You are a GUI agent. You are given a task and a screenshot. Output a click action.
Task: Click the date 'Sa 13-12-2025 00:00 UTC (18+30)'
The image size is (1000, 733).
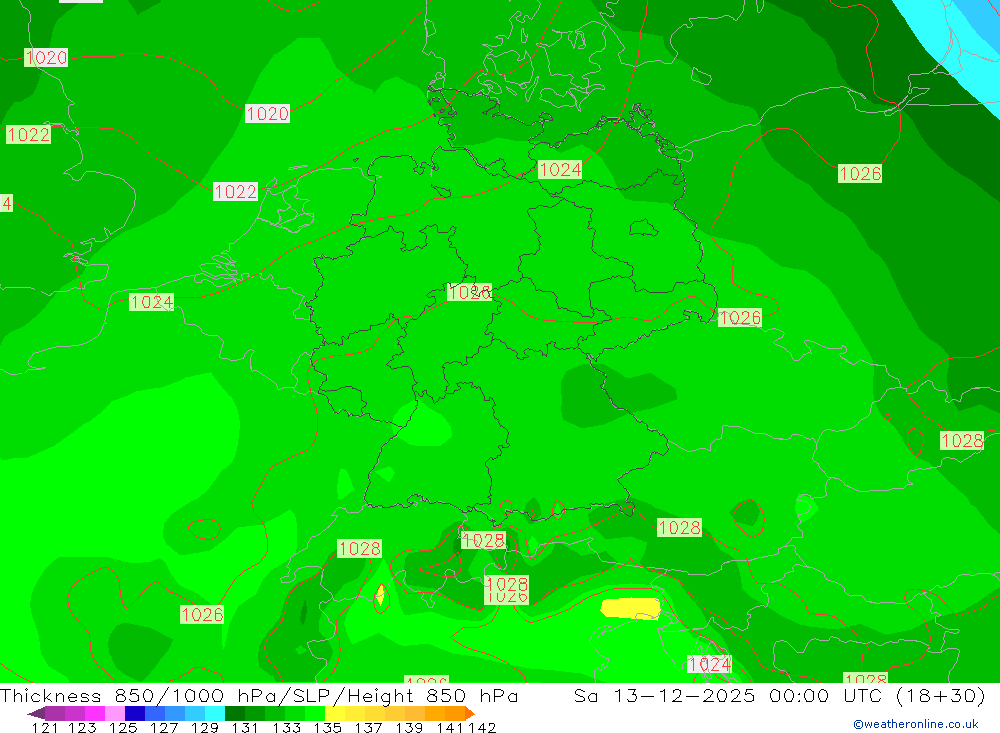pos(779,696)
